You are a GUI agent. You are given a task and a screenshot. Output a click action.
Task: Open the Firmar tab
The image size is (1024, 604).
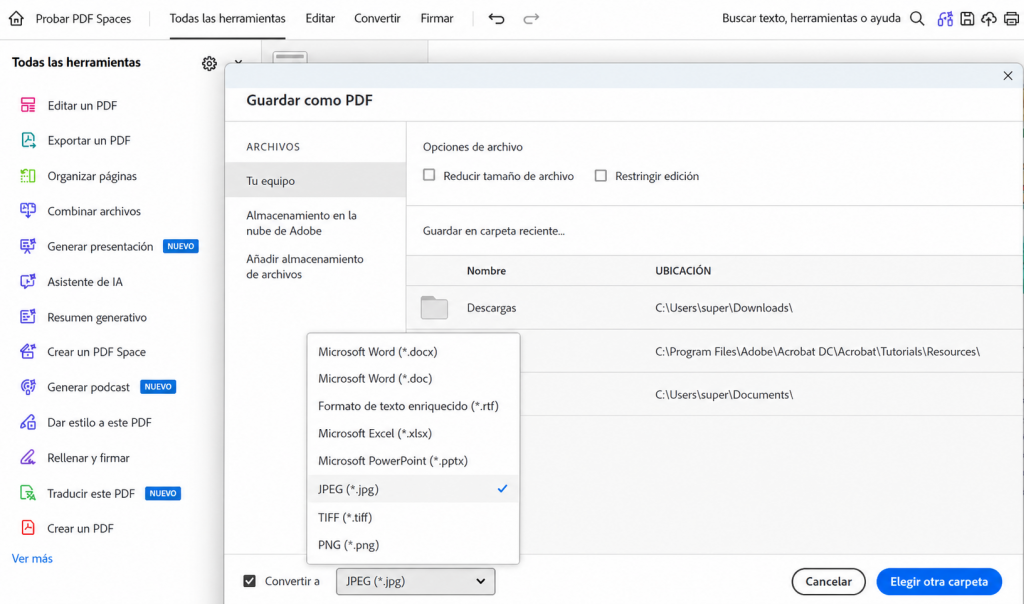[437, 18]
